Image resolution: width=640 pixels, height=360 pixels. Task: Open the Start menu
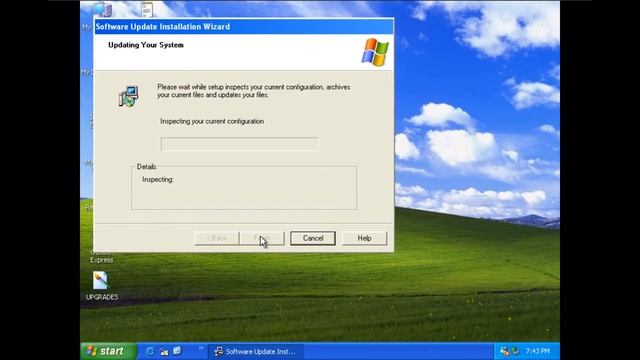tap(109, 351)
